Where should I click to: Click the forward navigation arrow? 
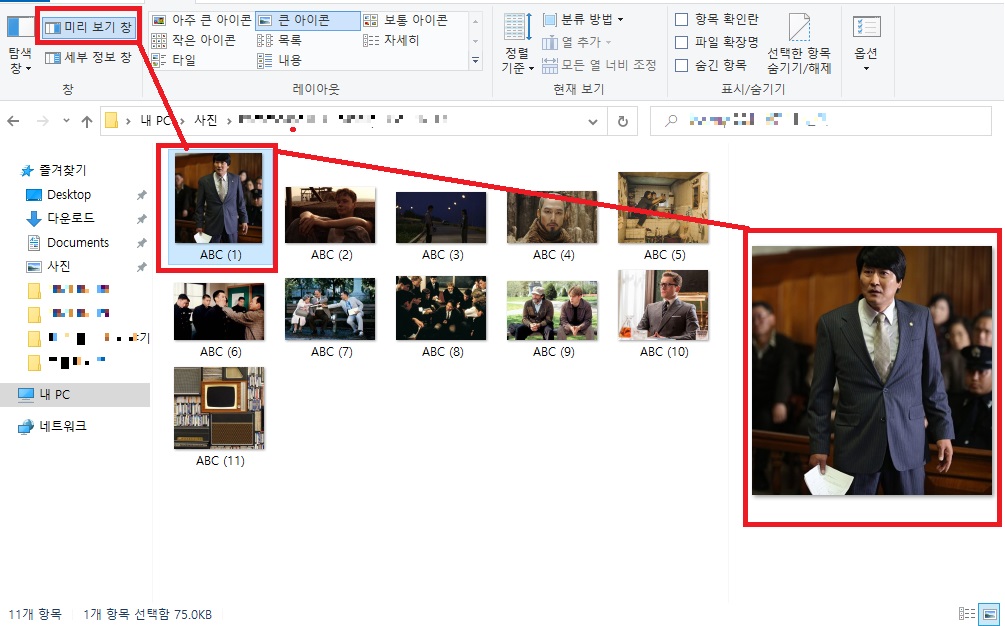tap(42, 121)
